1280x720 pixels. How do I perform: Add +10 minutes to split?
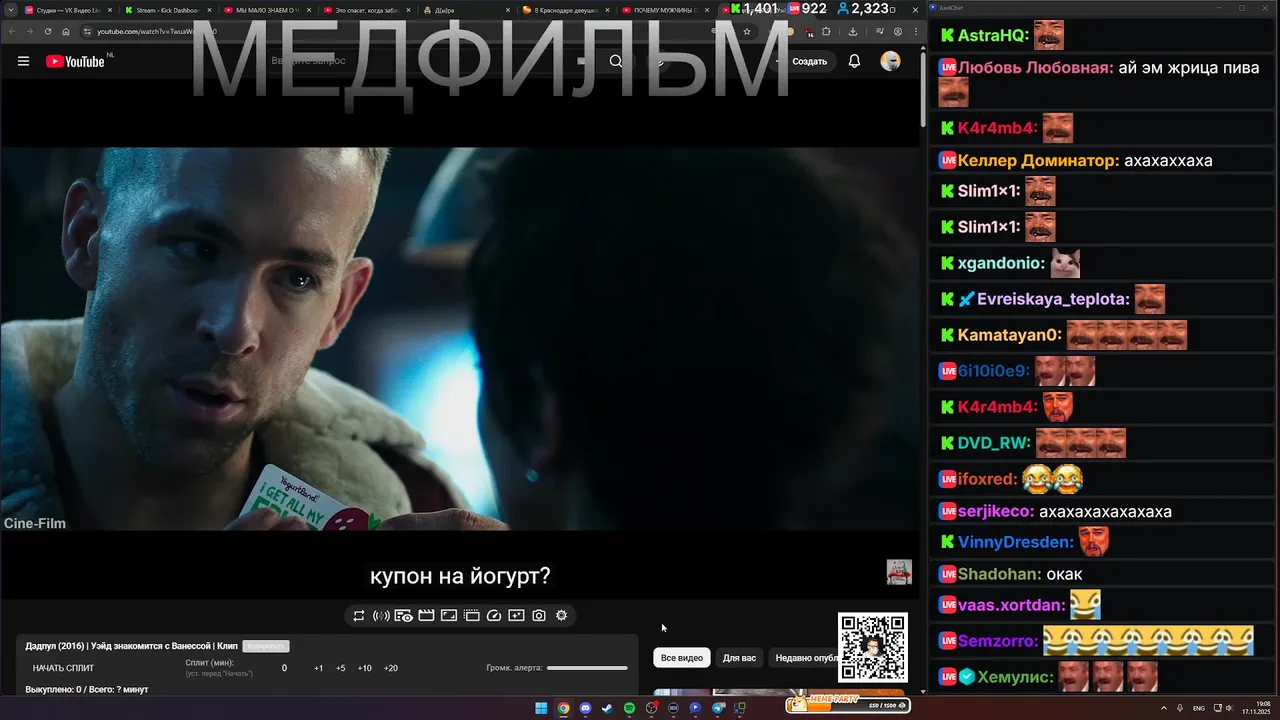coord(364,668)
